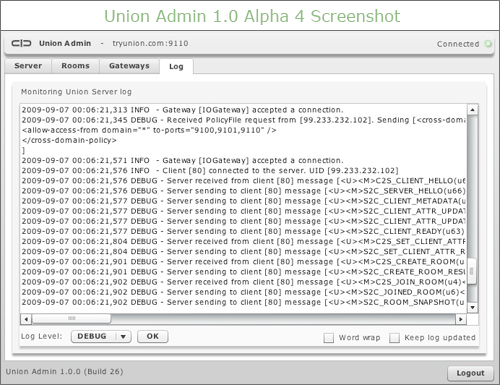Switch to the Rooms tab
The width and height of the screenshot is (500, 385).
pos(75,66)
